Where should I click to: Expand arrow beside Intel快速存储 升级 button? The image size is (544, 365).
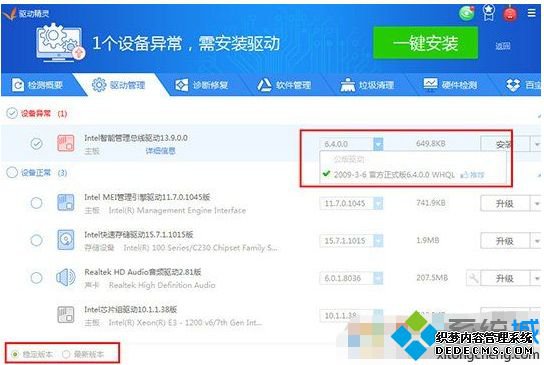pyautogui.click(x=536, y=241)
